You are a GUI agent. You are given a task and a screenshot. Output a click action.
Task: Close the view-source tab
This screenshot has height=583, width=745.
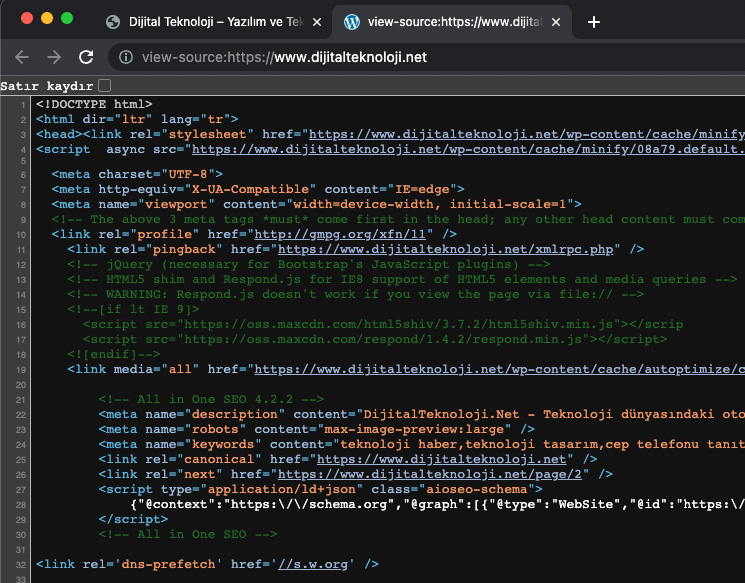(x=556, y=22)
